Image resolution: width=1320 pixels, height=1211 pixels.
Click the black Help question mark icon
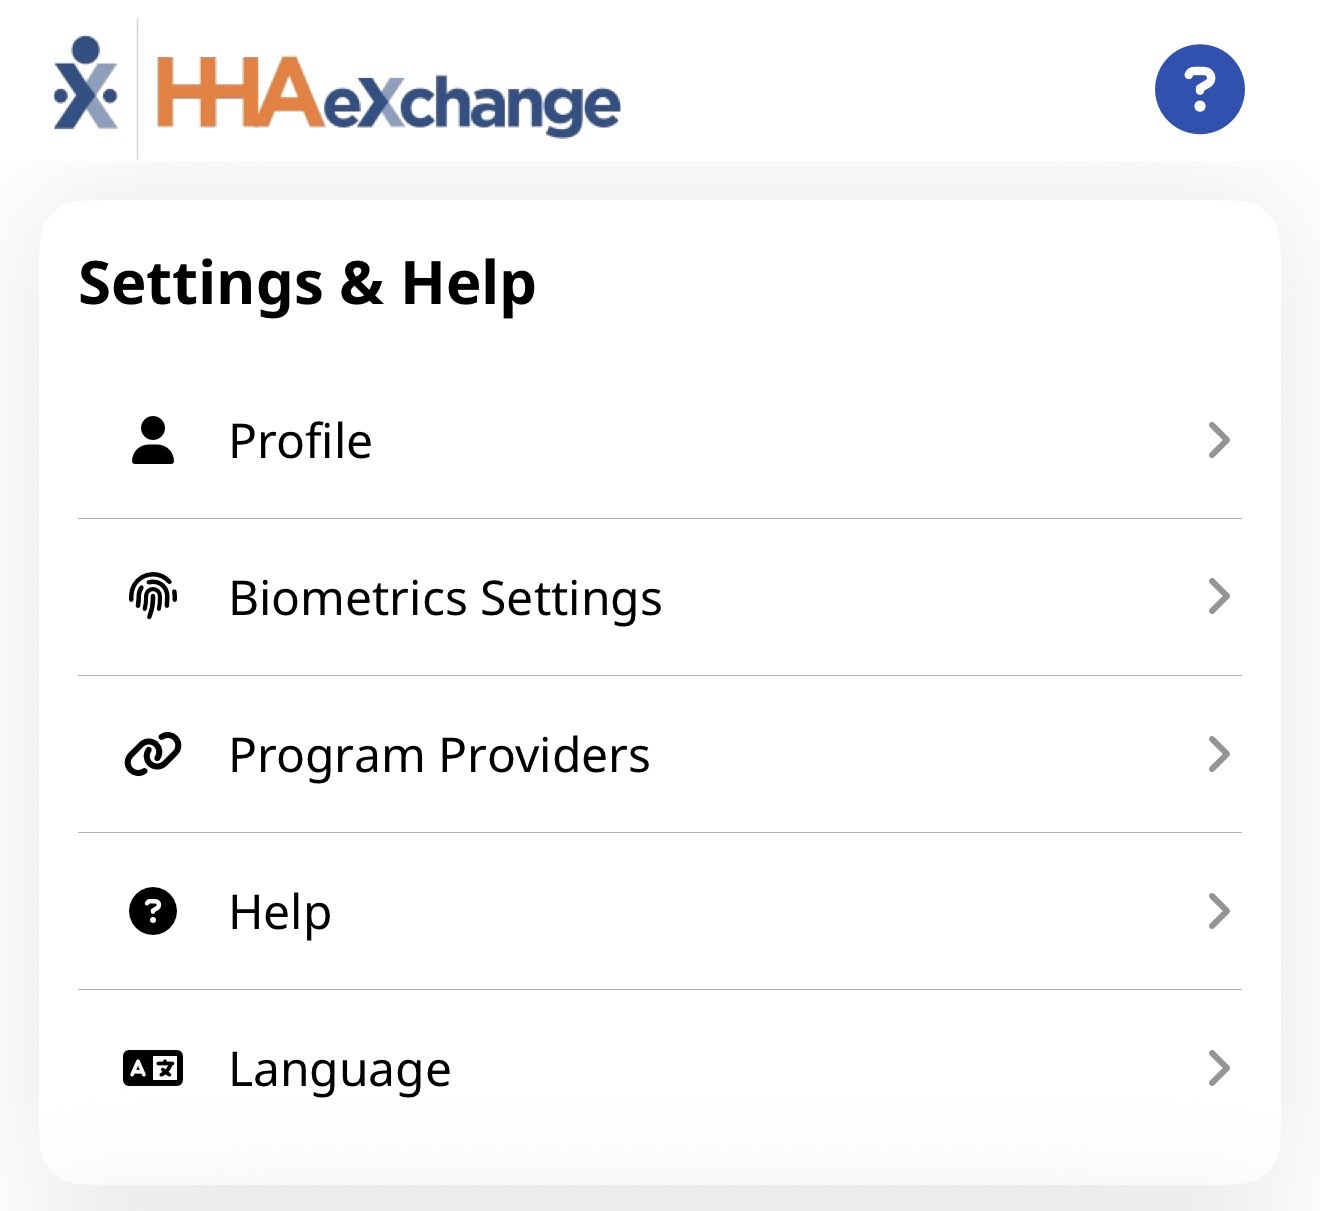point(153,911)
